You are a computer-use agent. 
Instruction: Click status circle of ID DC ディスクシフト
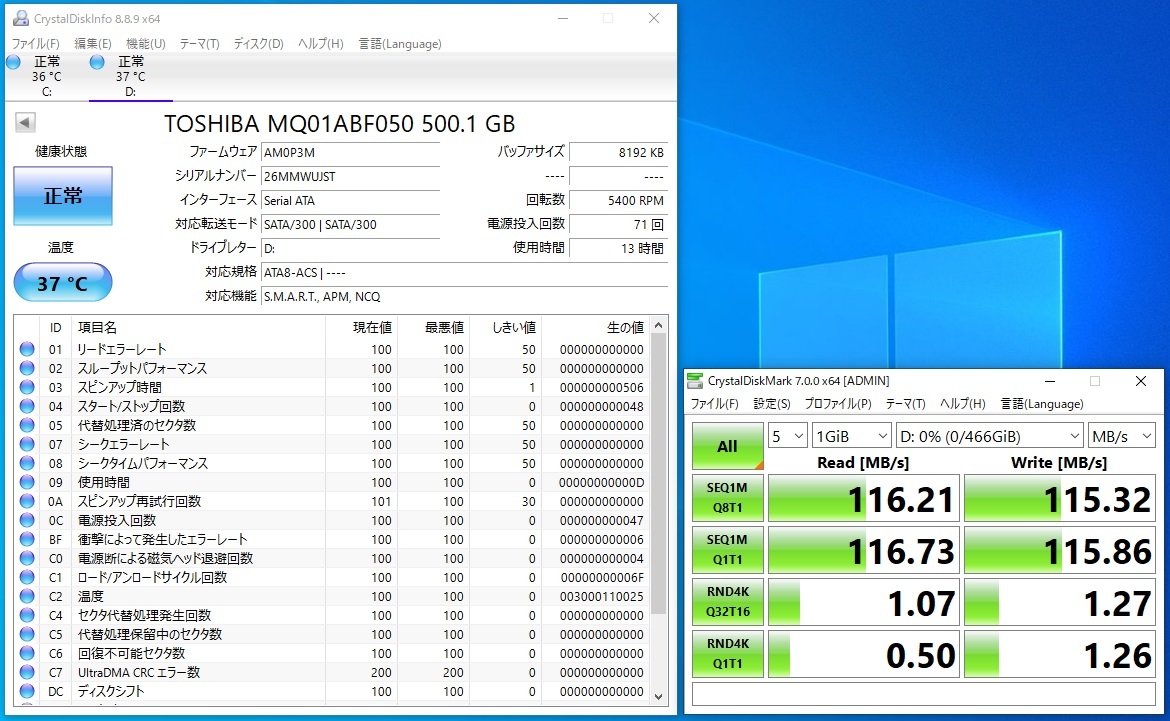pyautogui.click(x=27, y=692)
